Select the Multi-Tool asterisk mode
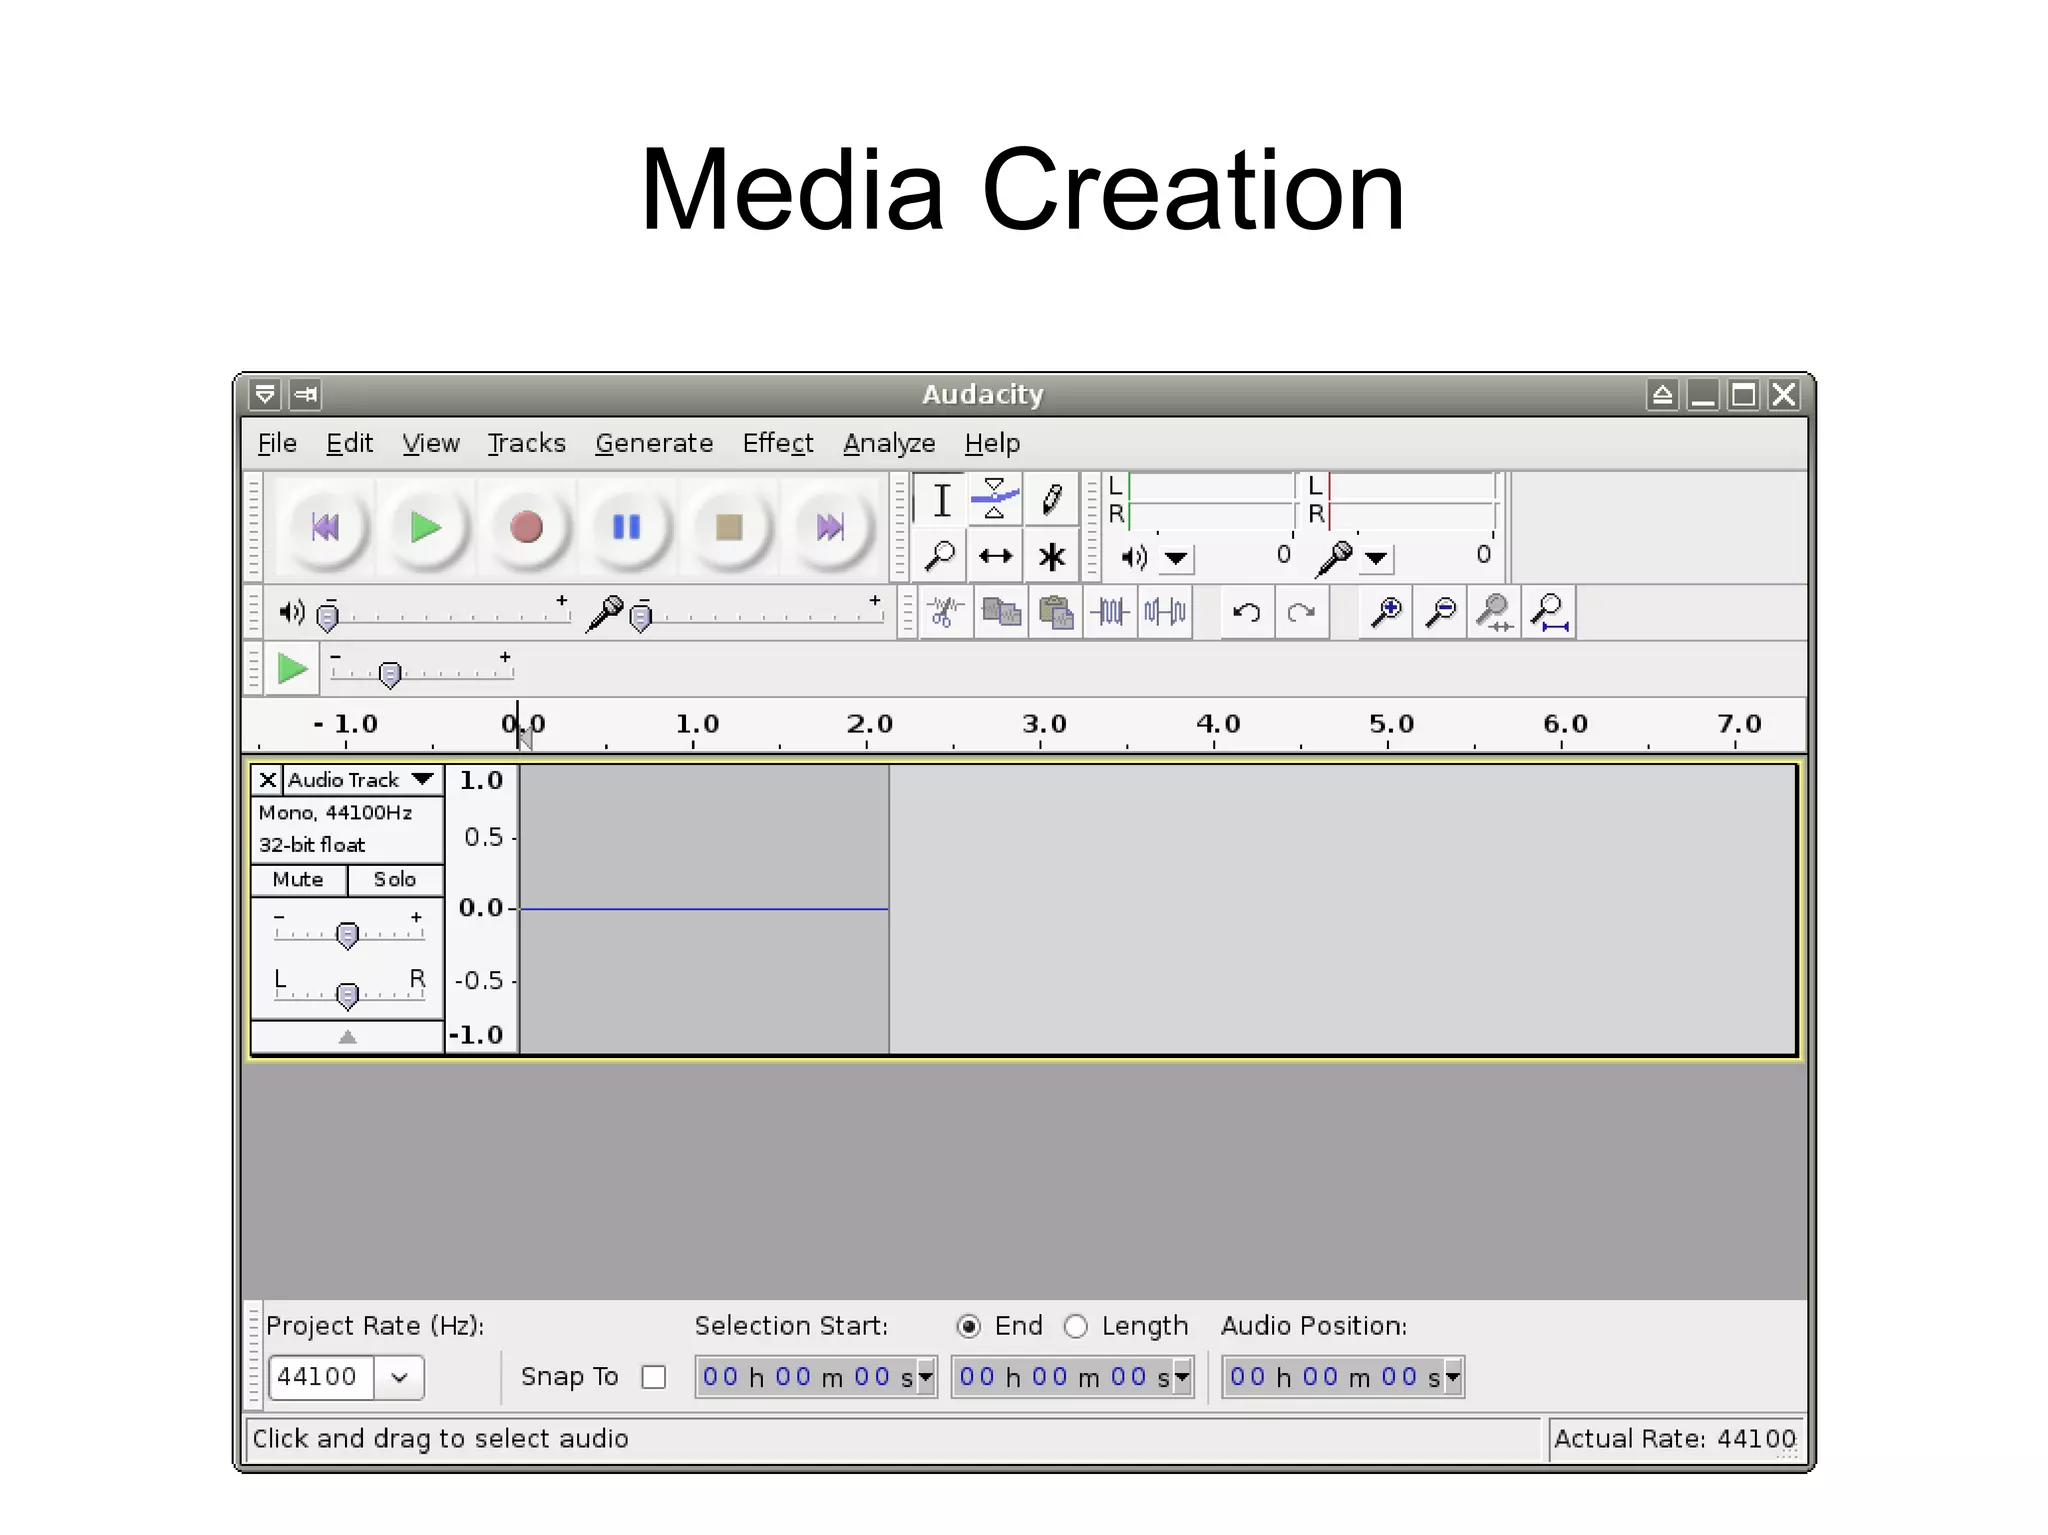 [x=1051, y=556]
